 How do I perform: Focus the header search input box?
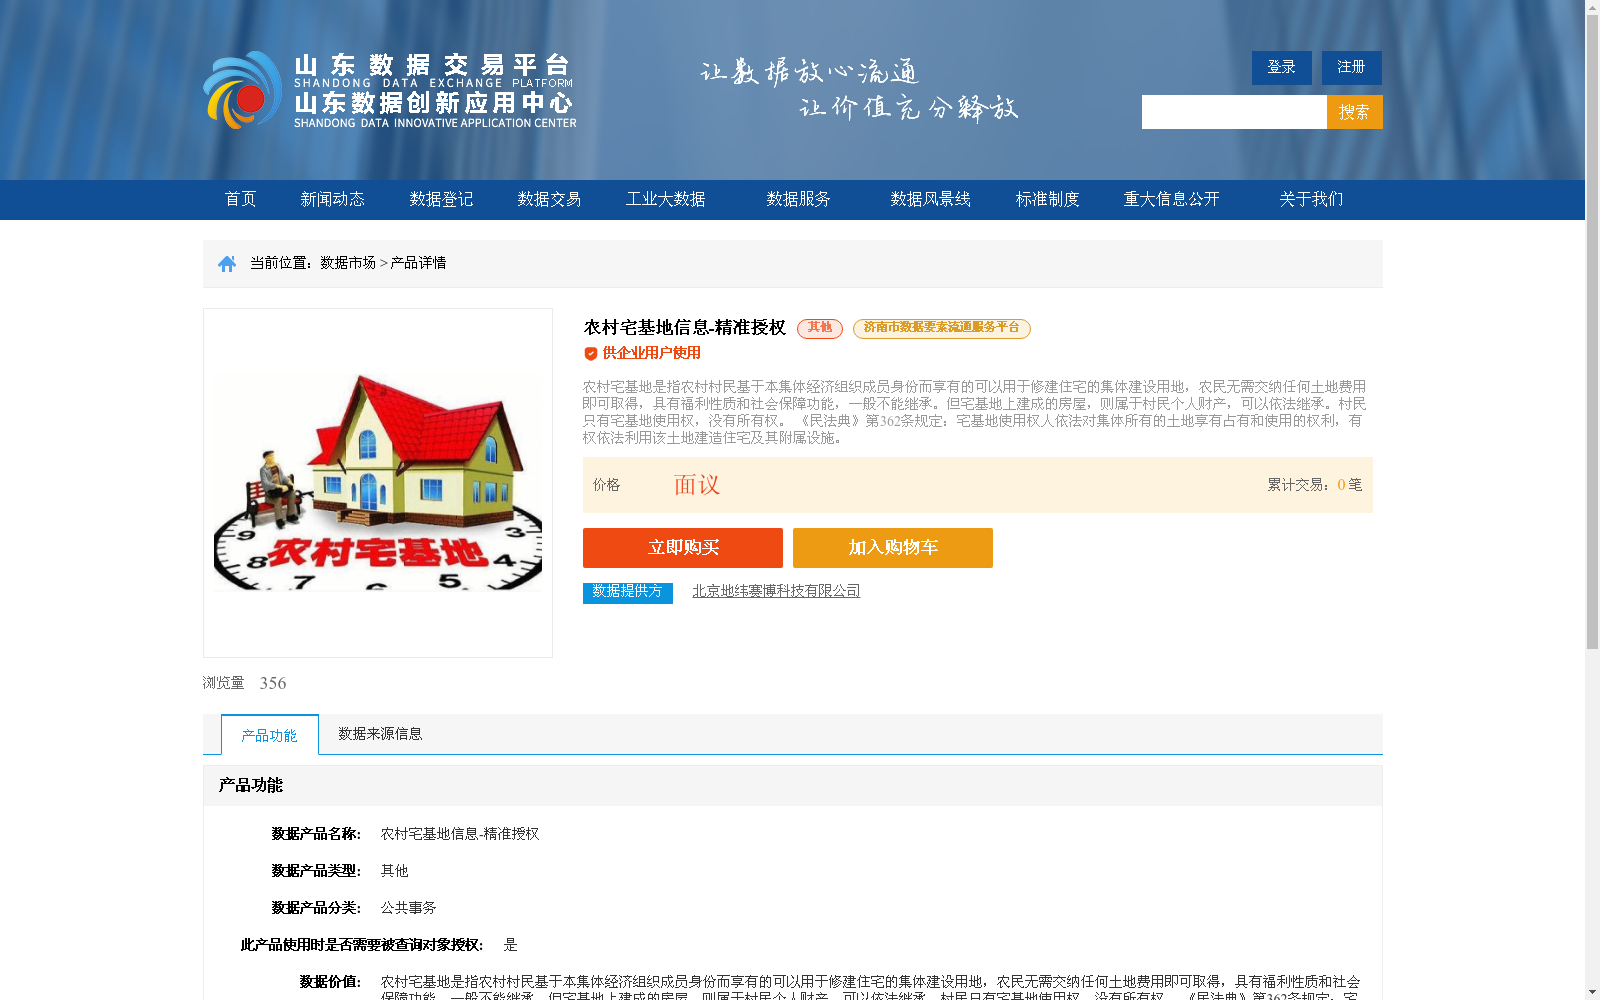pos(1234,112)
